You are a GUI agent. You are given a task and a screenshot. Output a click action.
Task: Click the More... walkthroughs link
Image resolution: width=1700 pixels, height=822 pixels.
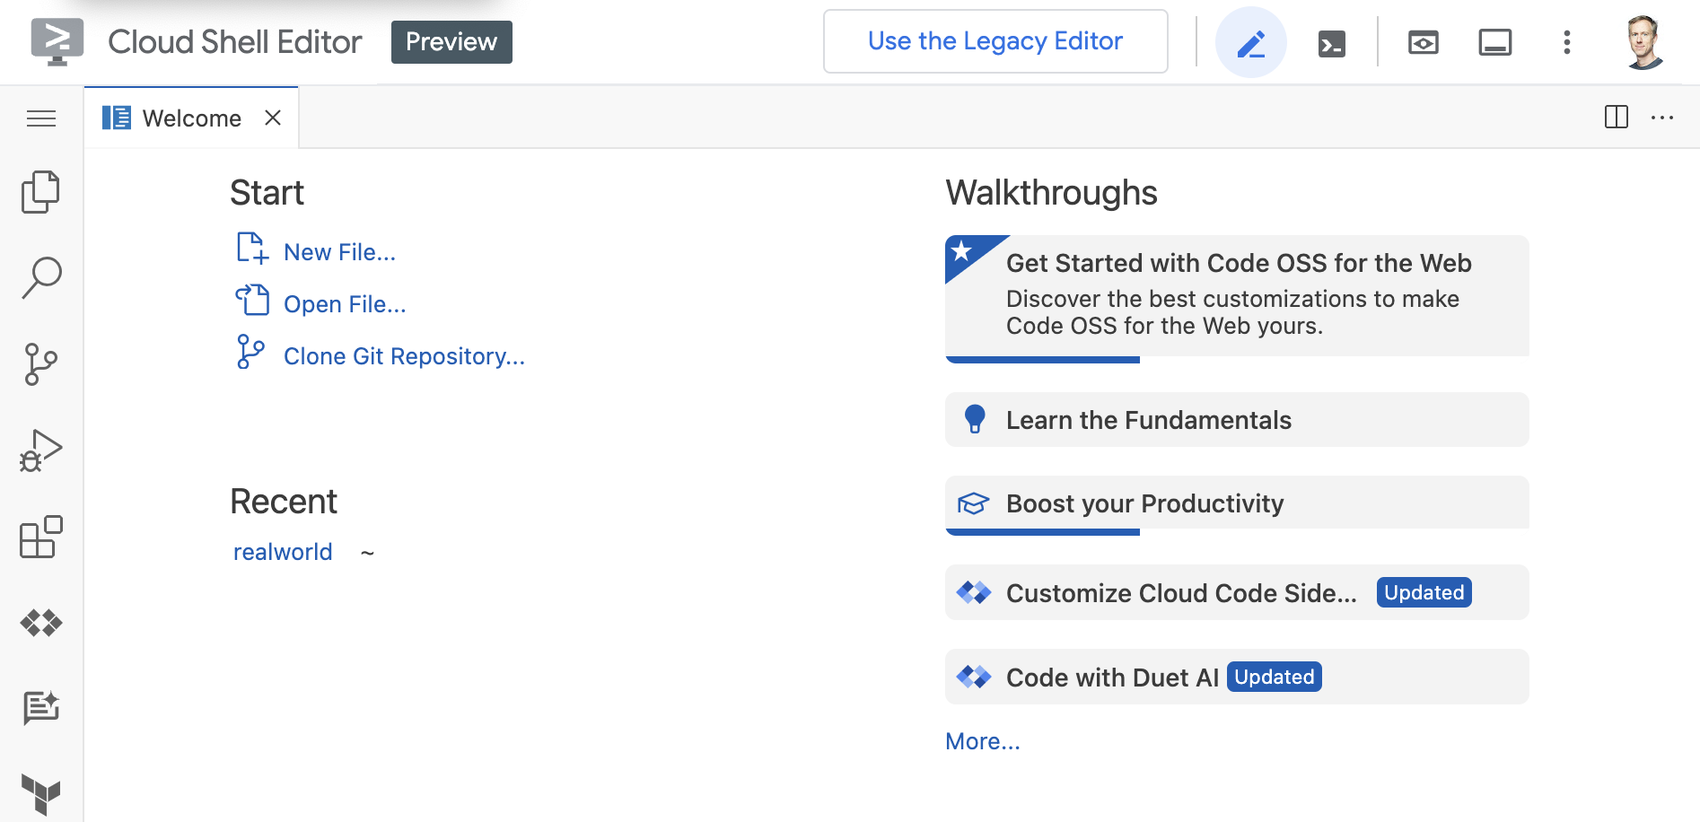pos(982,741)
